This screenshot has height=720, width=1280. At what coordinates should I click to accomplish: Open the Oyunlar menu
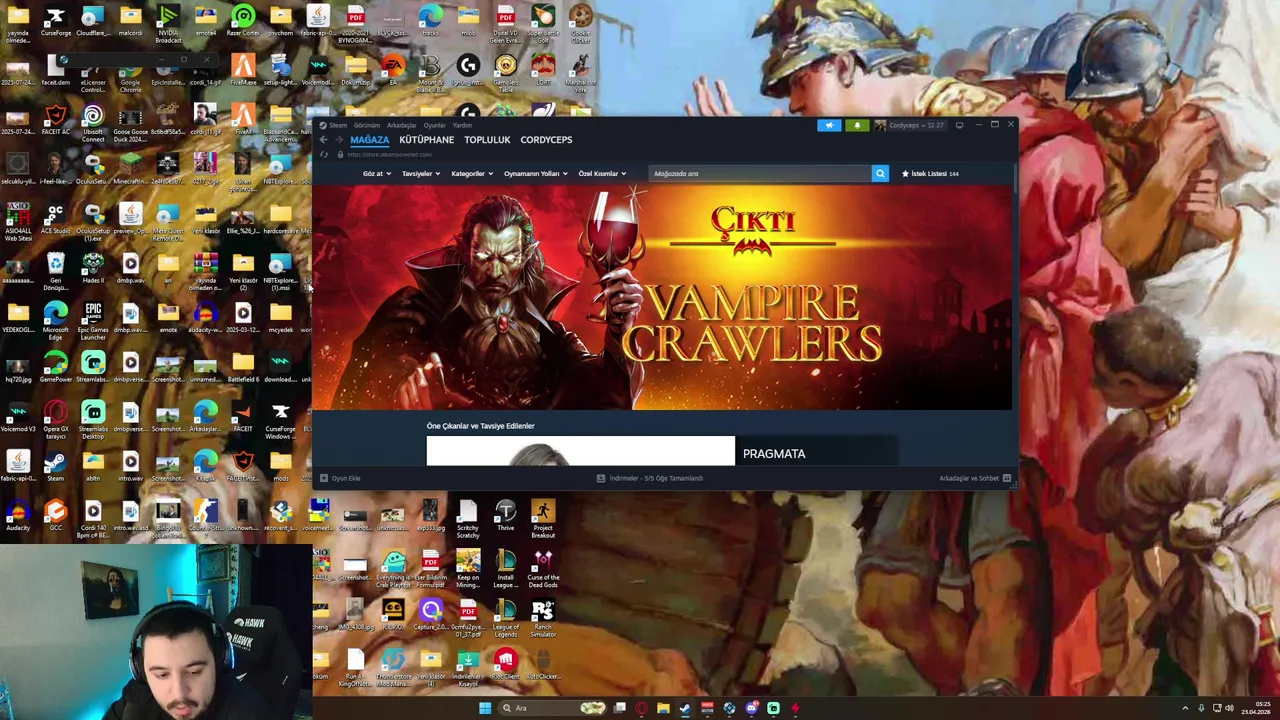click(x=434, y=126)
